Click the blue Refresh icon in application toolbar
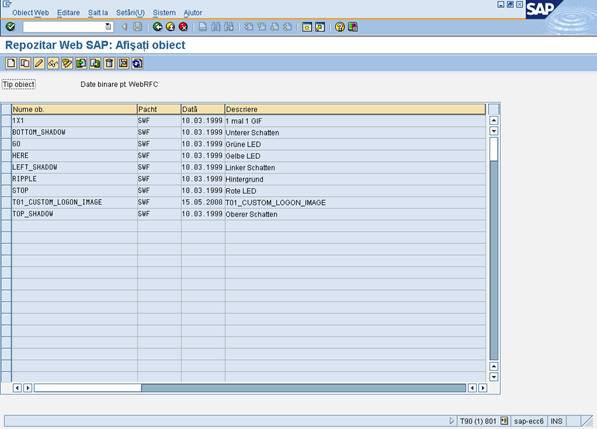 pos(137,63)
